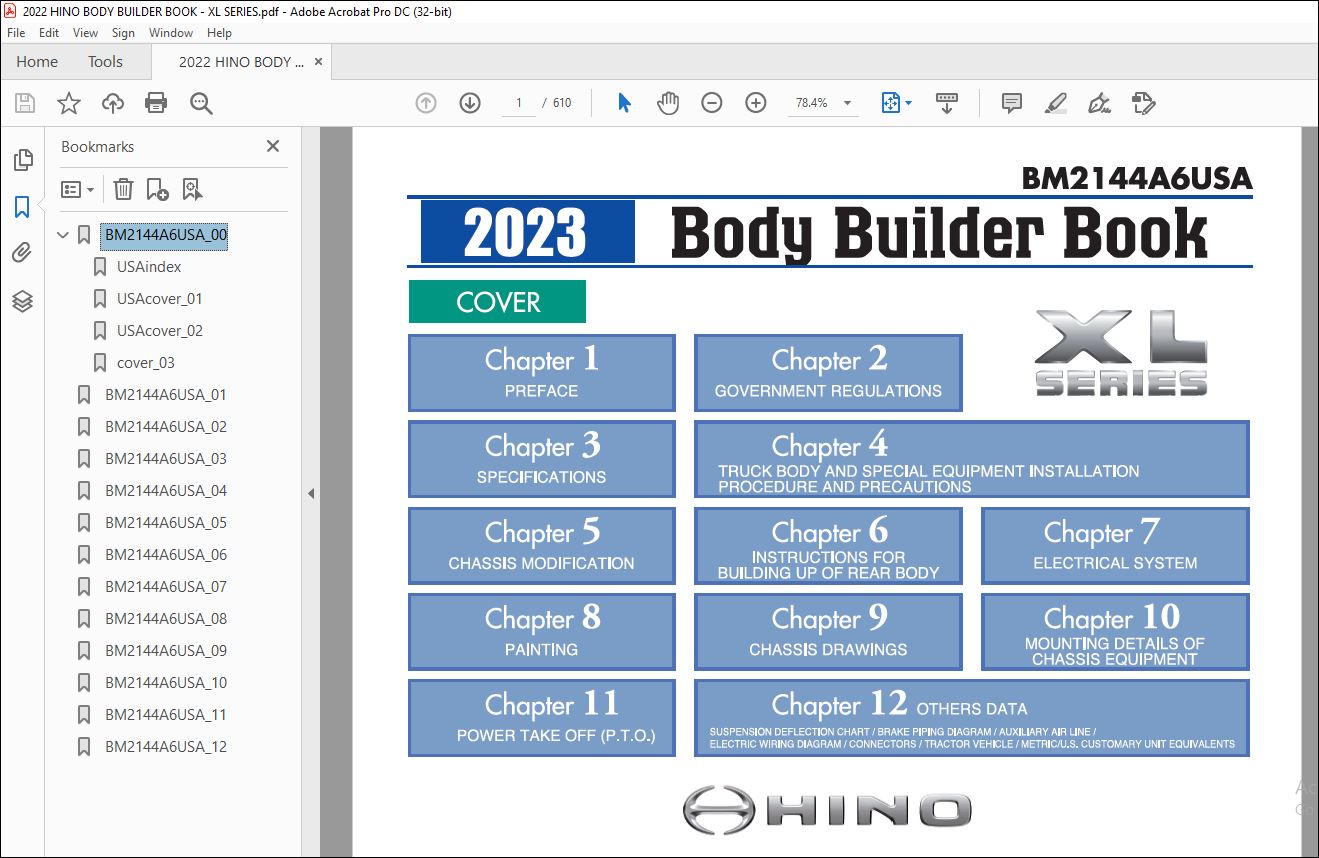The image size is (1319, 858).
Task: Jump to the USAindex bookmark
Action: [x=149, y=267]
